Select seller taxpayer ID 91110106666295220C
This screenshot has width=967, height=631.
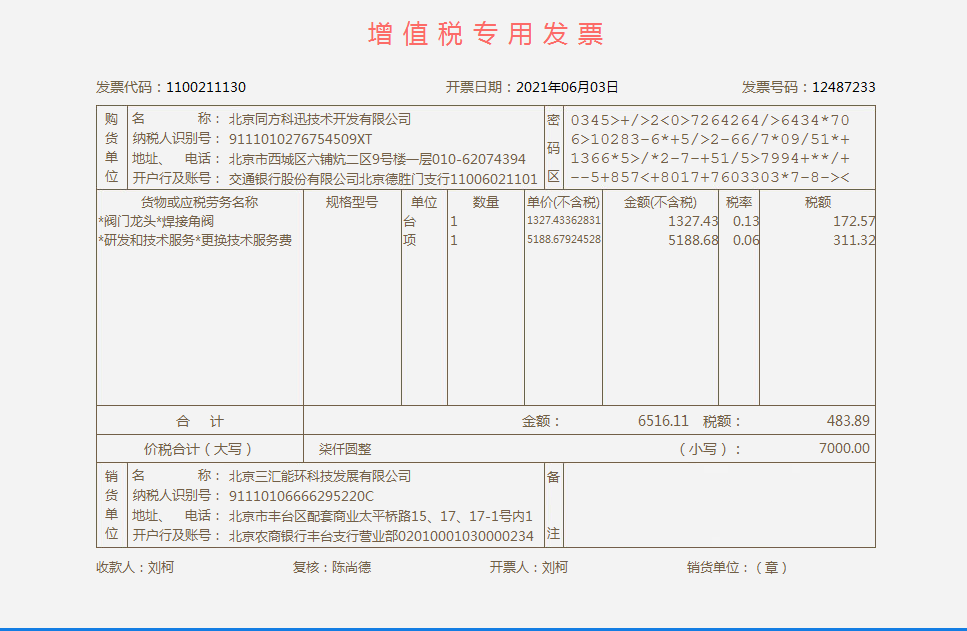[x=302, y=497]
